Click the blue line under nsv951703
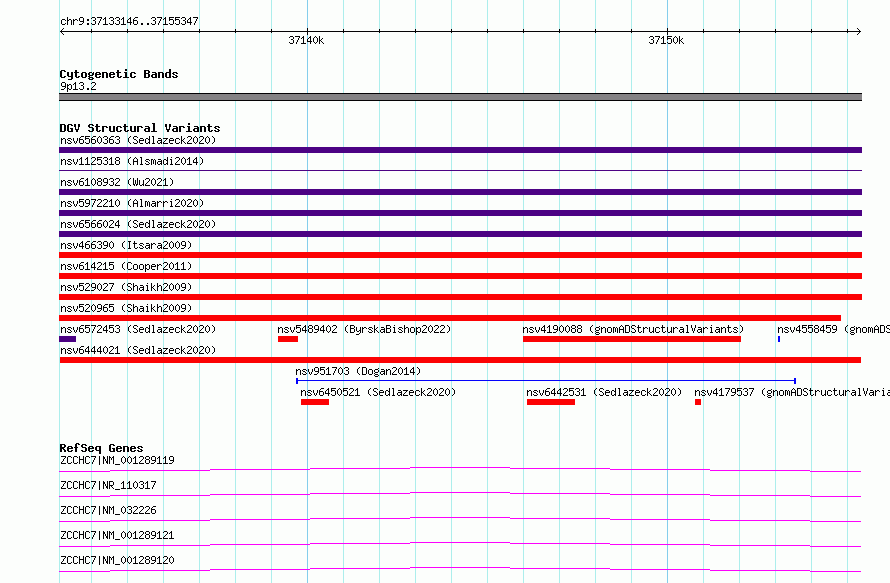This screenshot has width=890, height=583. (546, 381)
